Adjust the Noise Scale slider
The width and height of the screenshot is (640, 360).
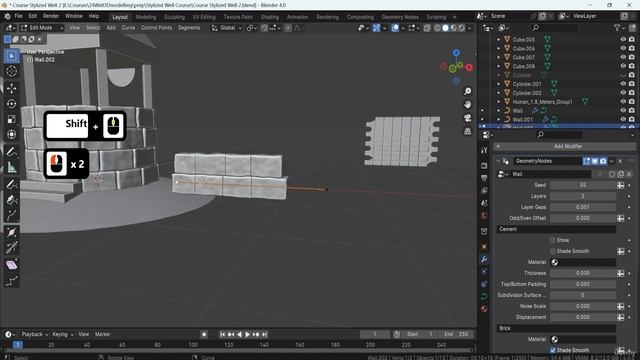[x=582, y=306]
